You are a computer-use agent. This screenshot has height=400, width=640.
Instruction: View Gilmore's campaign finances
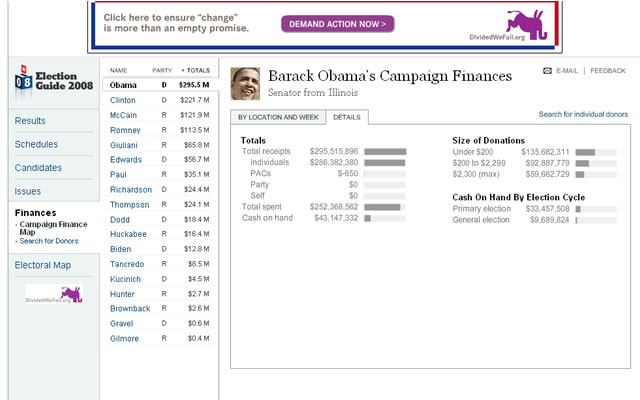(x=124, y=338)
